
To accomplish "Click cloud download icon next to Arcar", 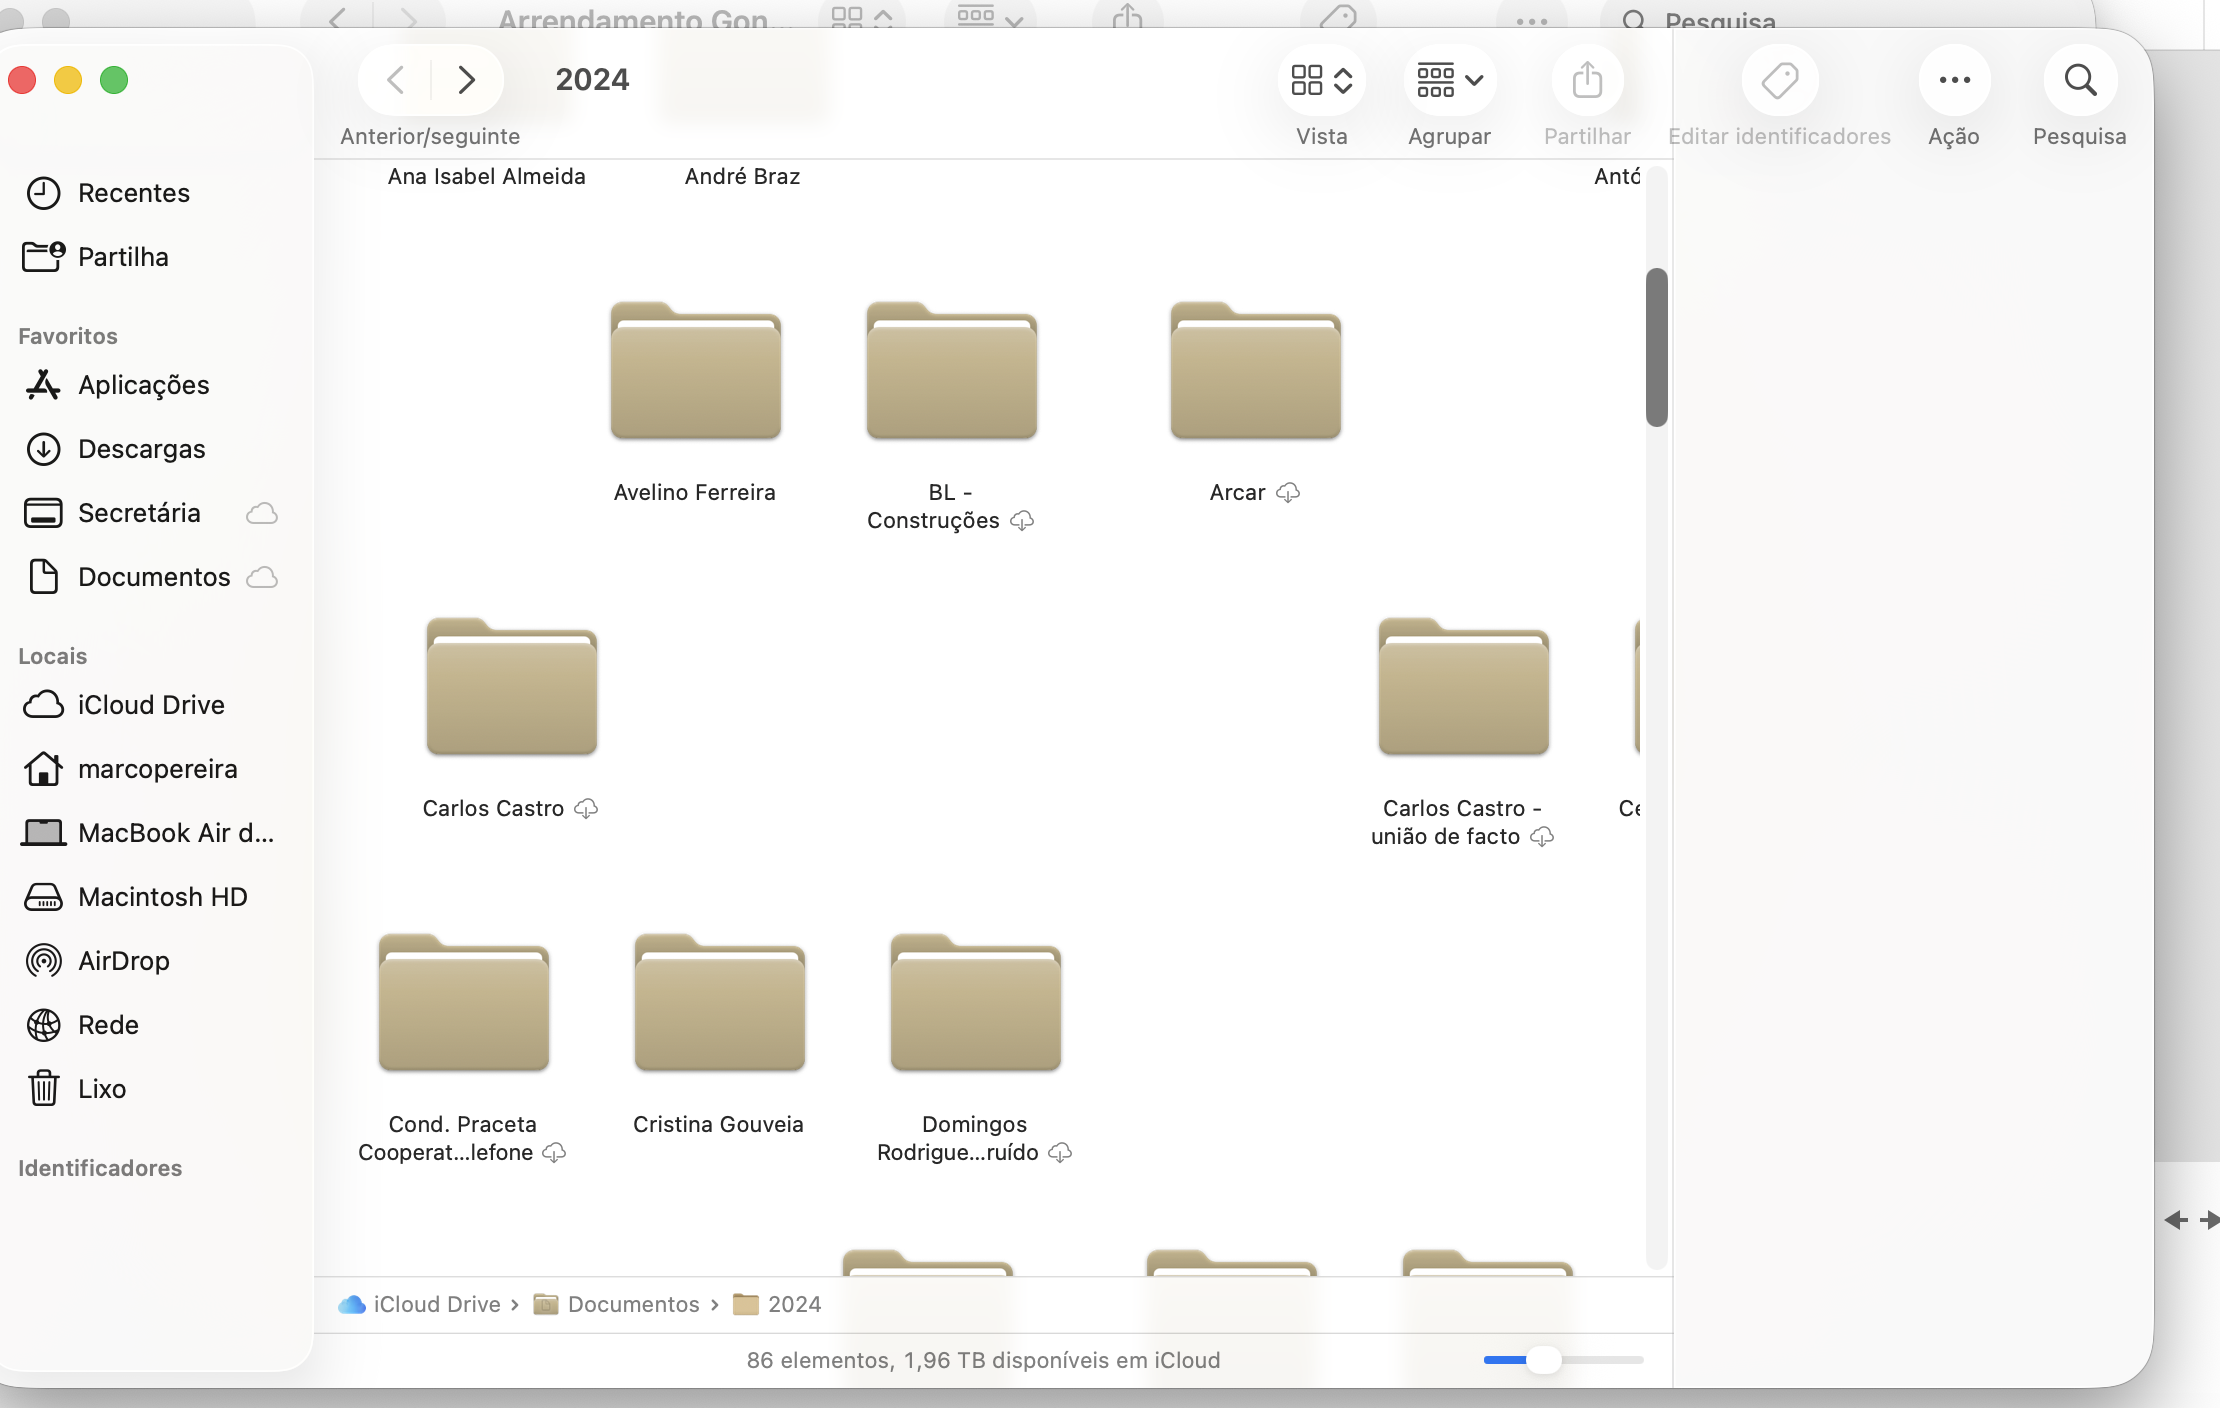I will click(x=1288, y=492).
